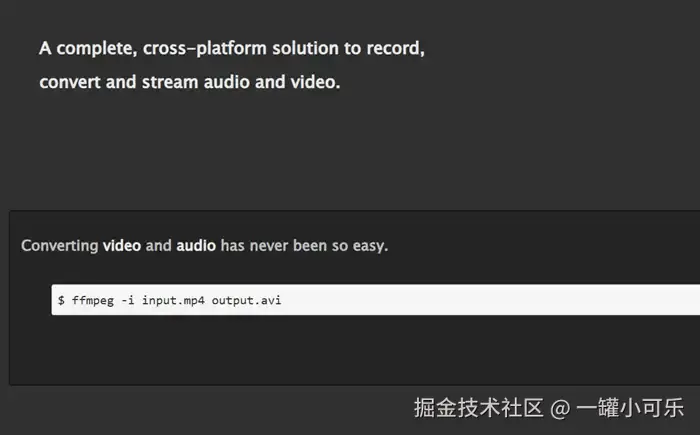Click the word Converting in the panel
Viewport: 700px width, 435px height.
pos(59,245)
